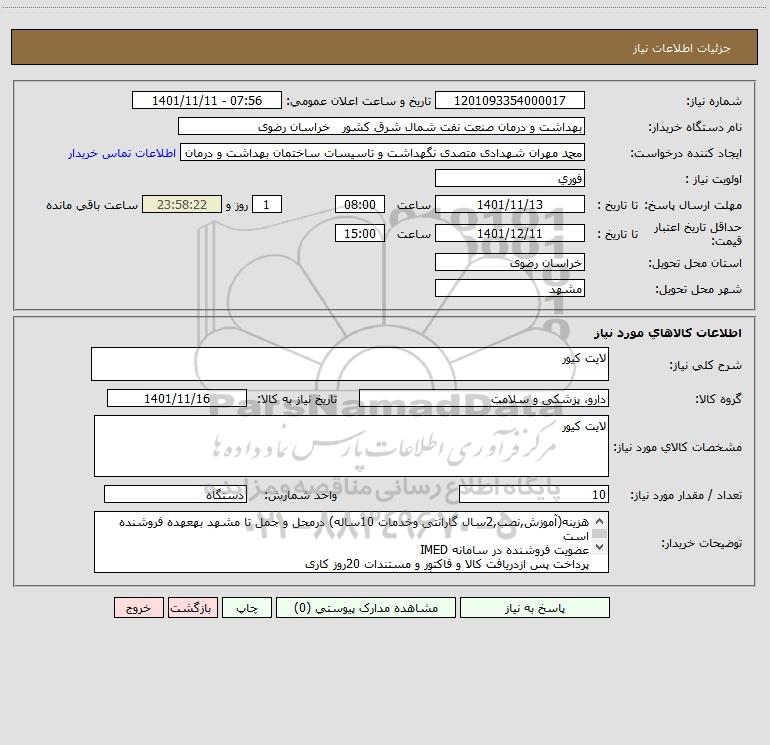The image size is (770, 745).
Task: Click label نام دستگاه خریدار
Action: click(x=695, y=128)
